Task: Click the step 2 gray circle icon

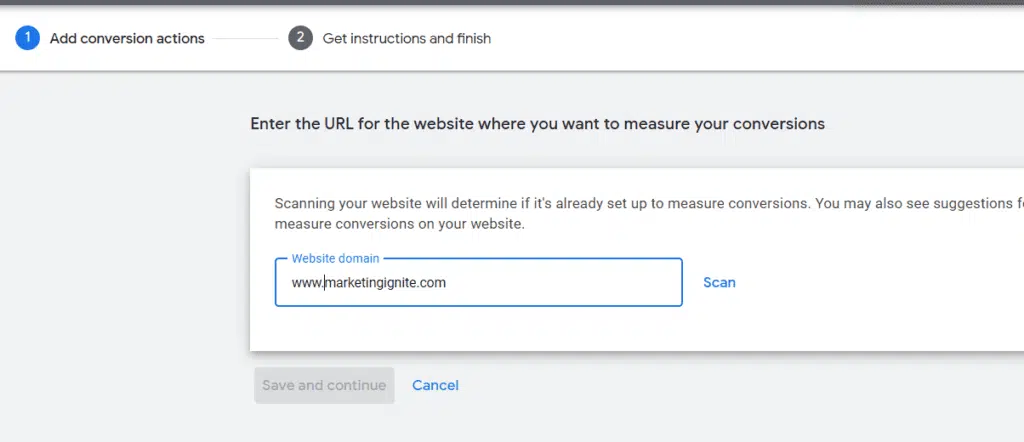Action: [x=299, y=38]
